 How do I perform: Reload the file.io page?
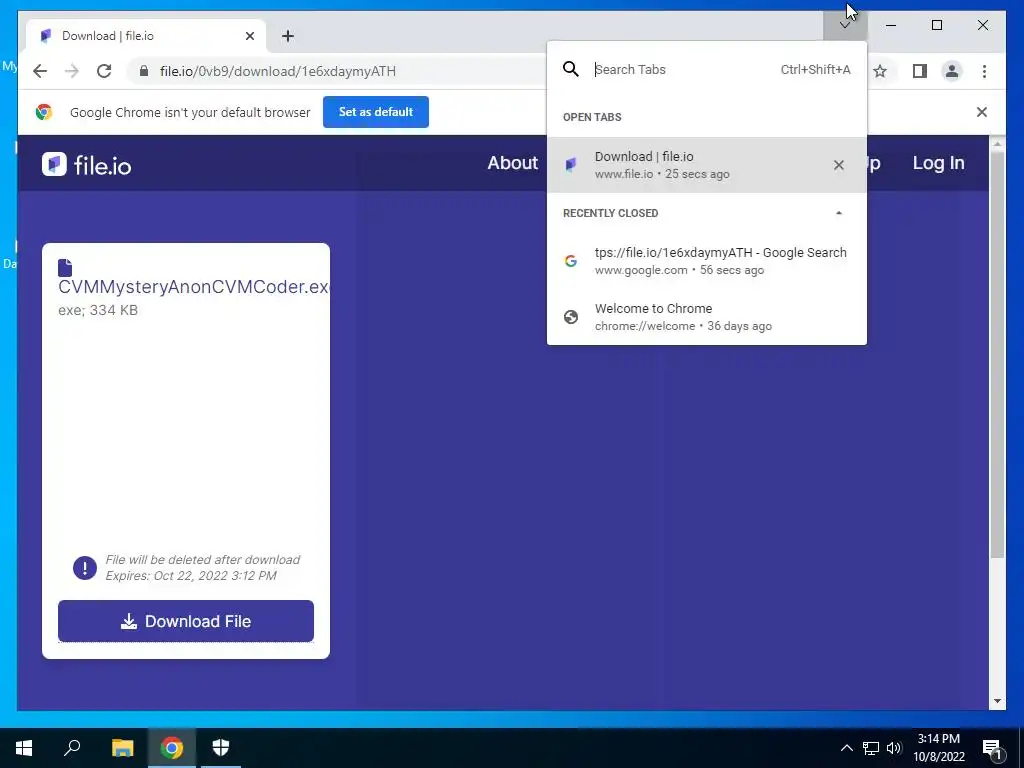104,71
